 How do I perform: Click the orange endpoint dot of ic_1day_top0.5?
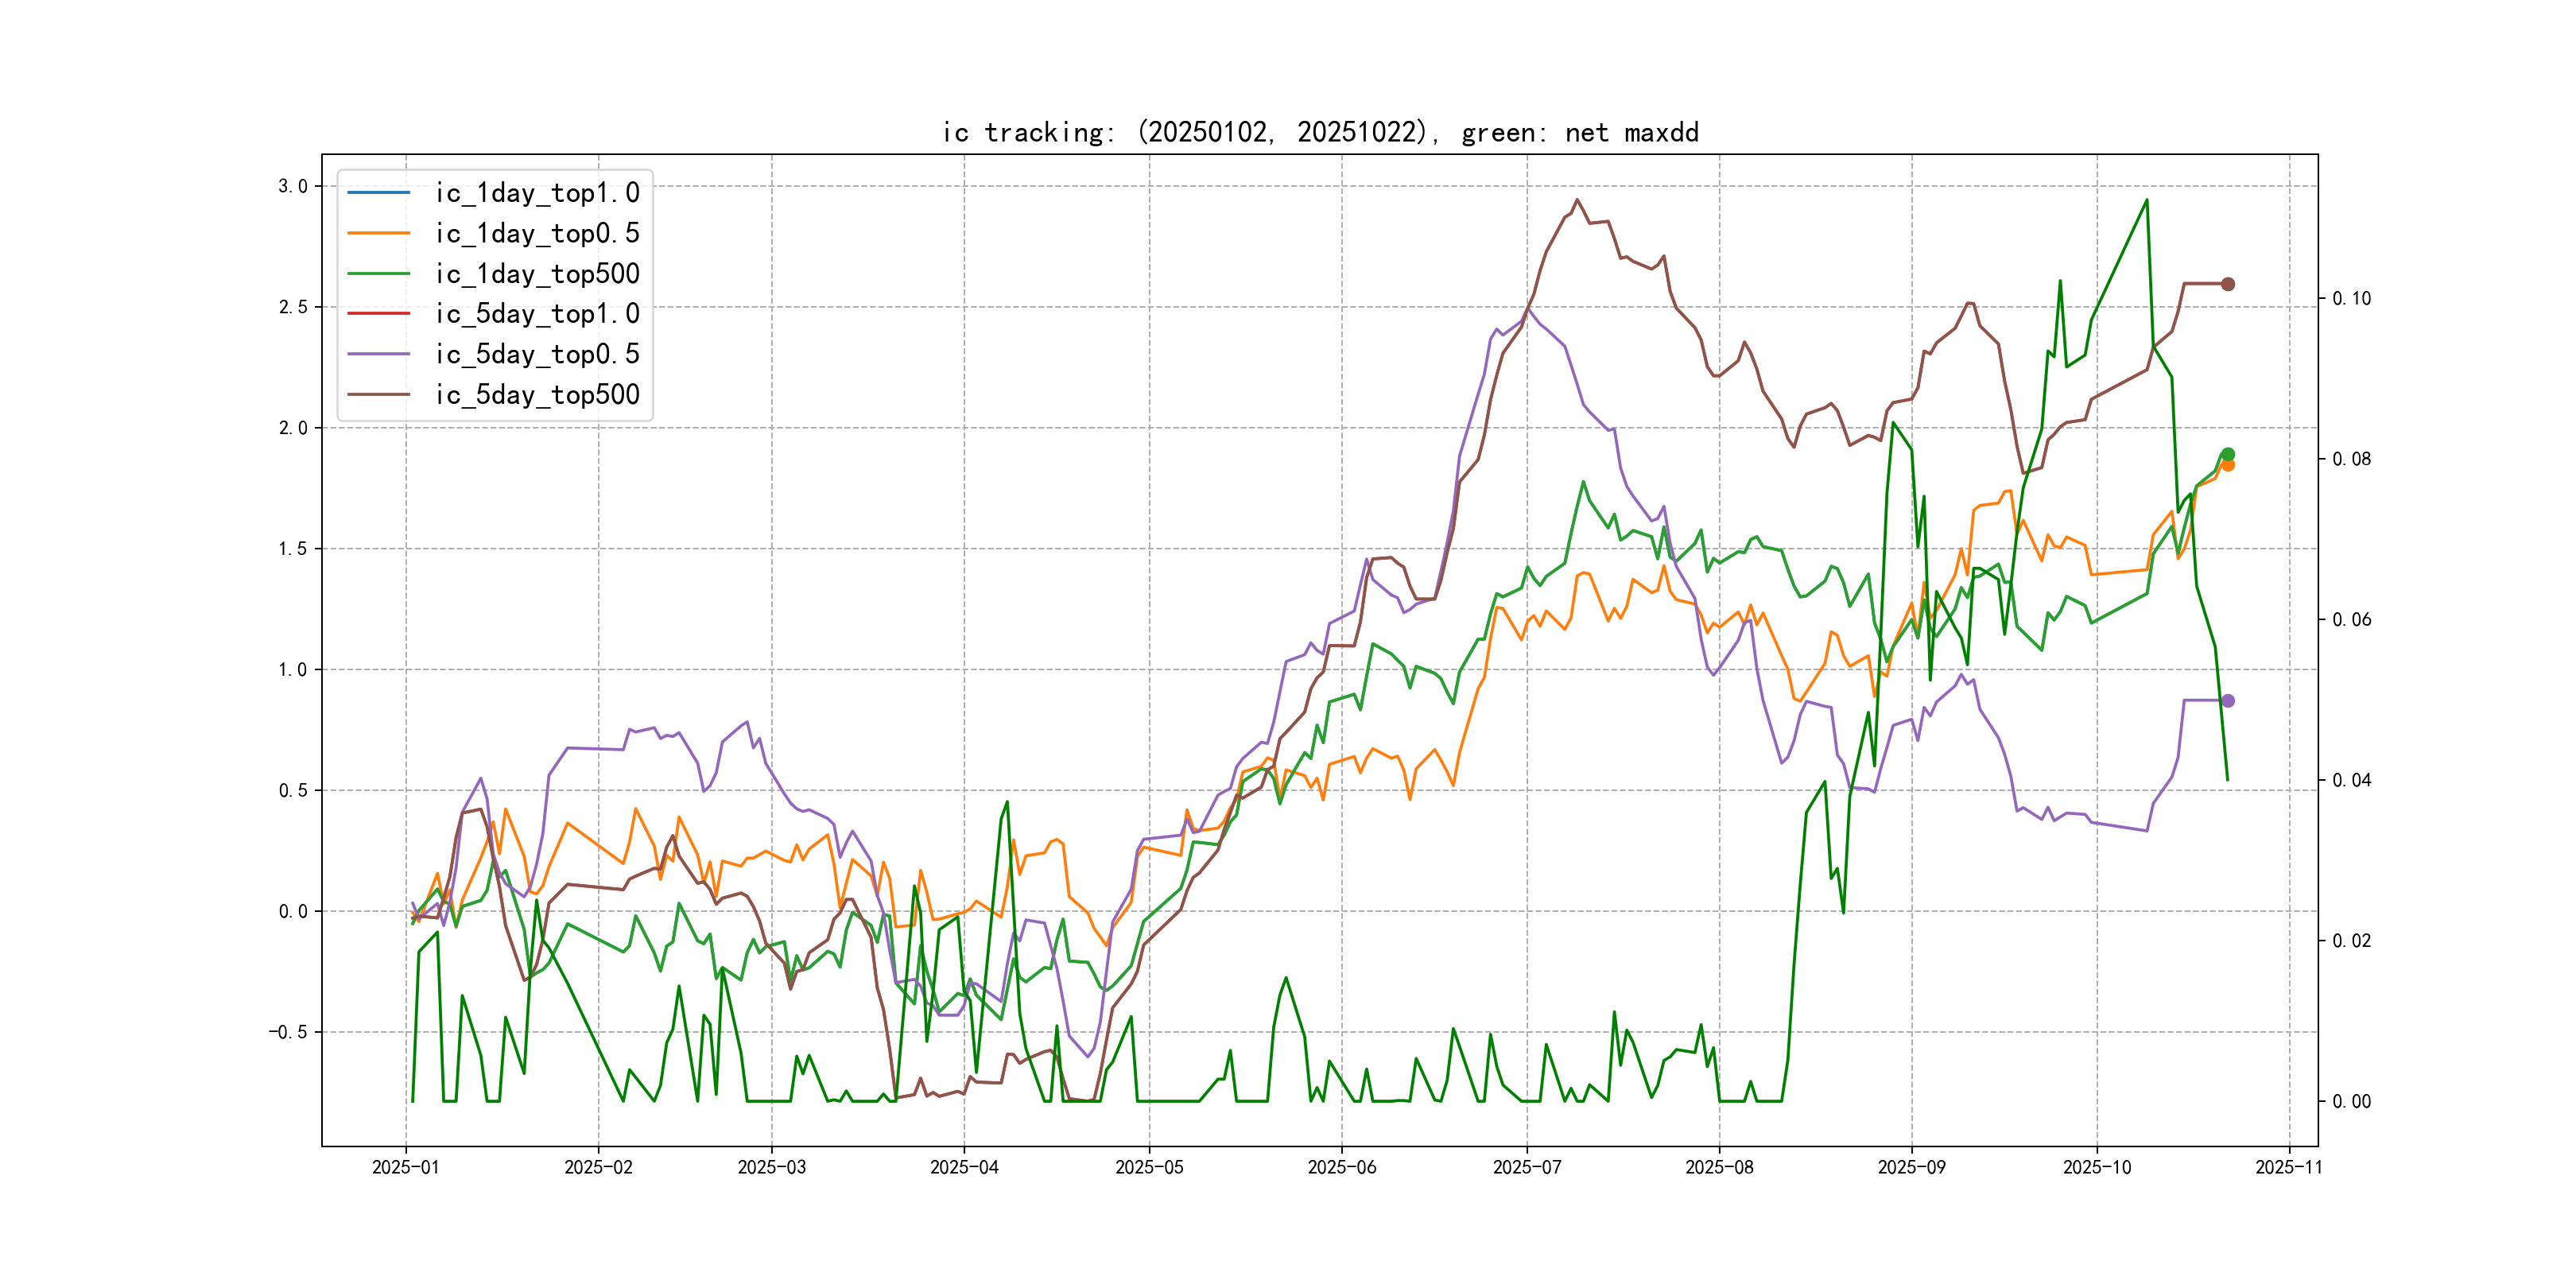pos(2227,465)
